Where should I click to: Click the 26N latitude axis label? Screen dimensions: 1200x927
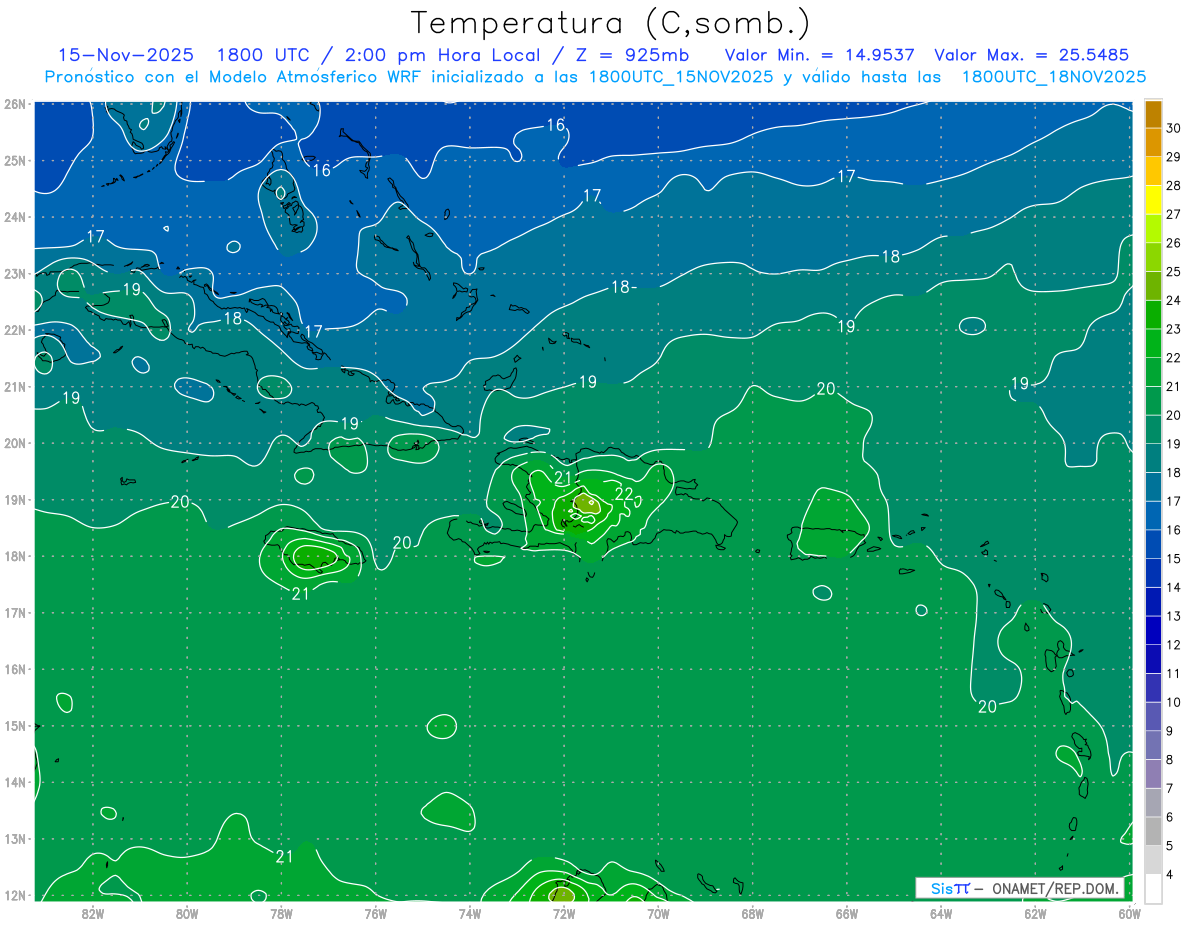point(15,104)
